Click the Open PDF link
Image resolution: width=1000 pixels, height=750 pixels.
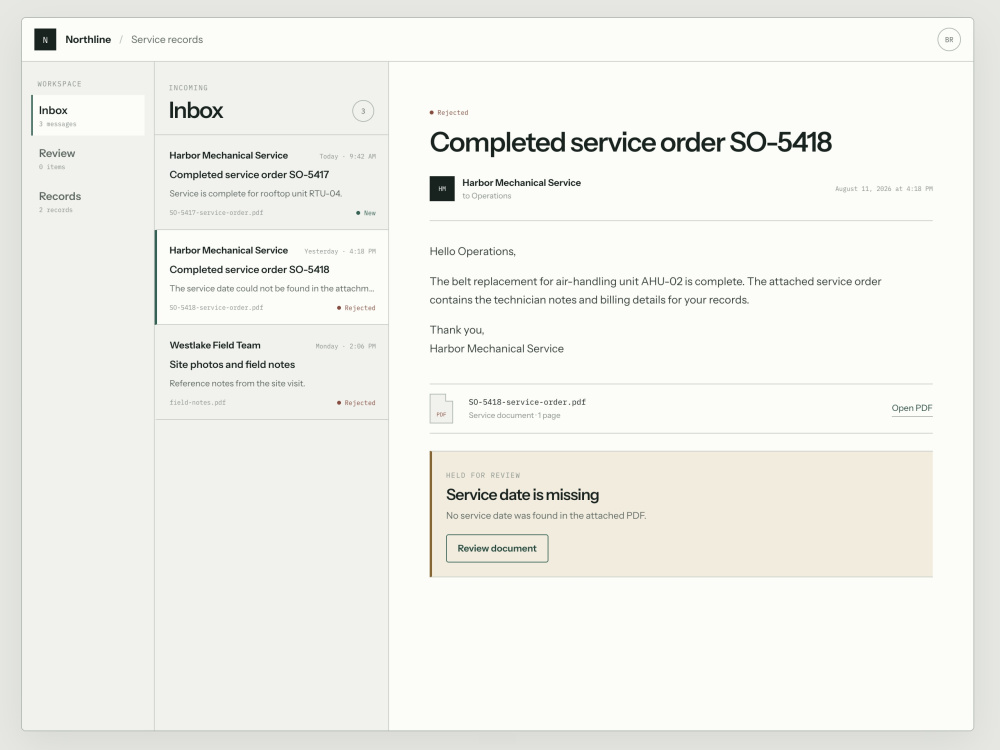tap(911, 408)
